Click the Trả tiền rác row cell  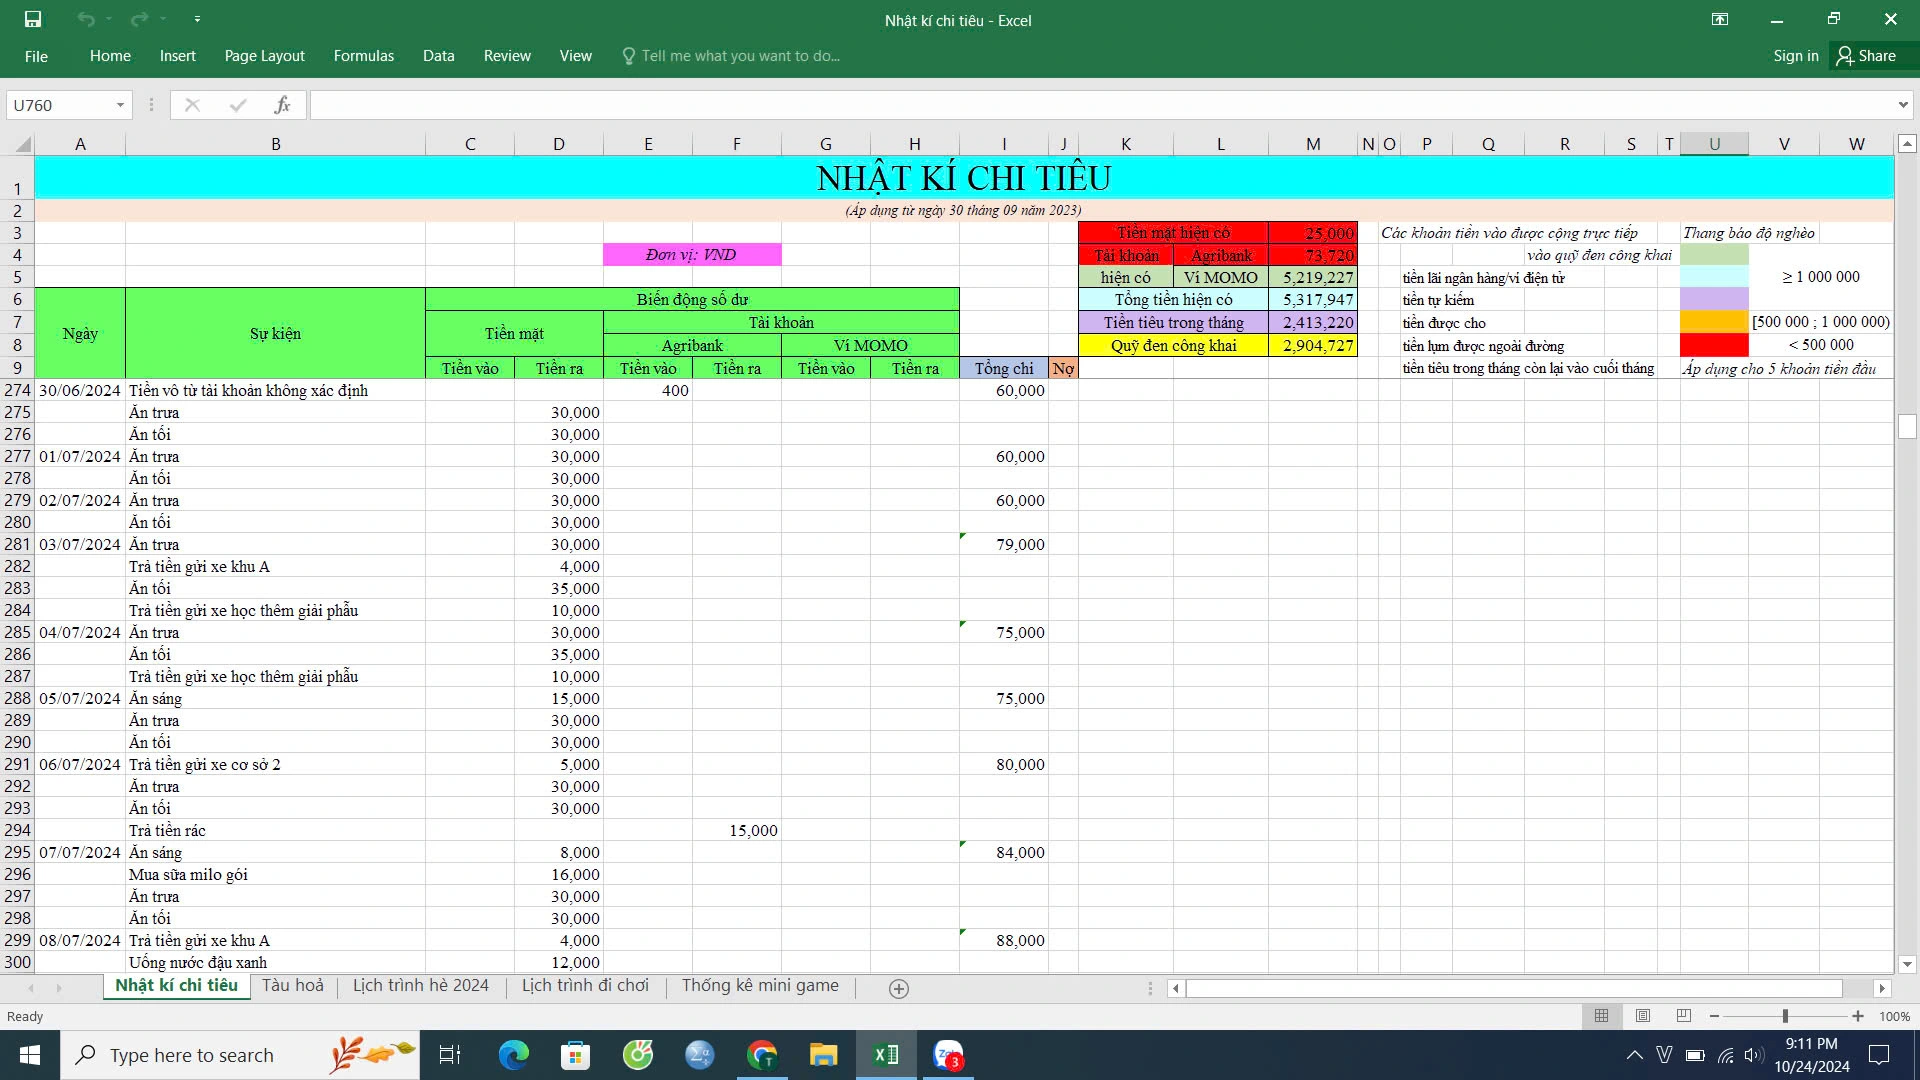click(275, 830)
